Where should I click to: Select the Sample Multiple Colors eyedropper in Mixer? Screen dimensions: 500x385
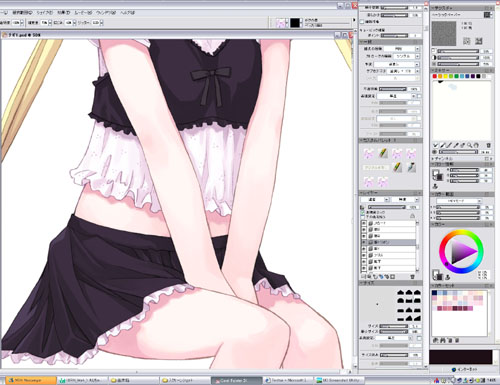463,145
